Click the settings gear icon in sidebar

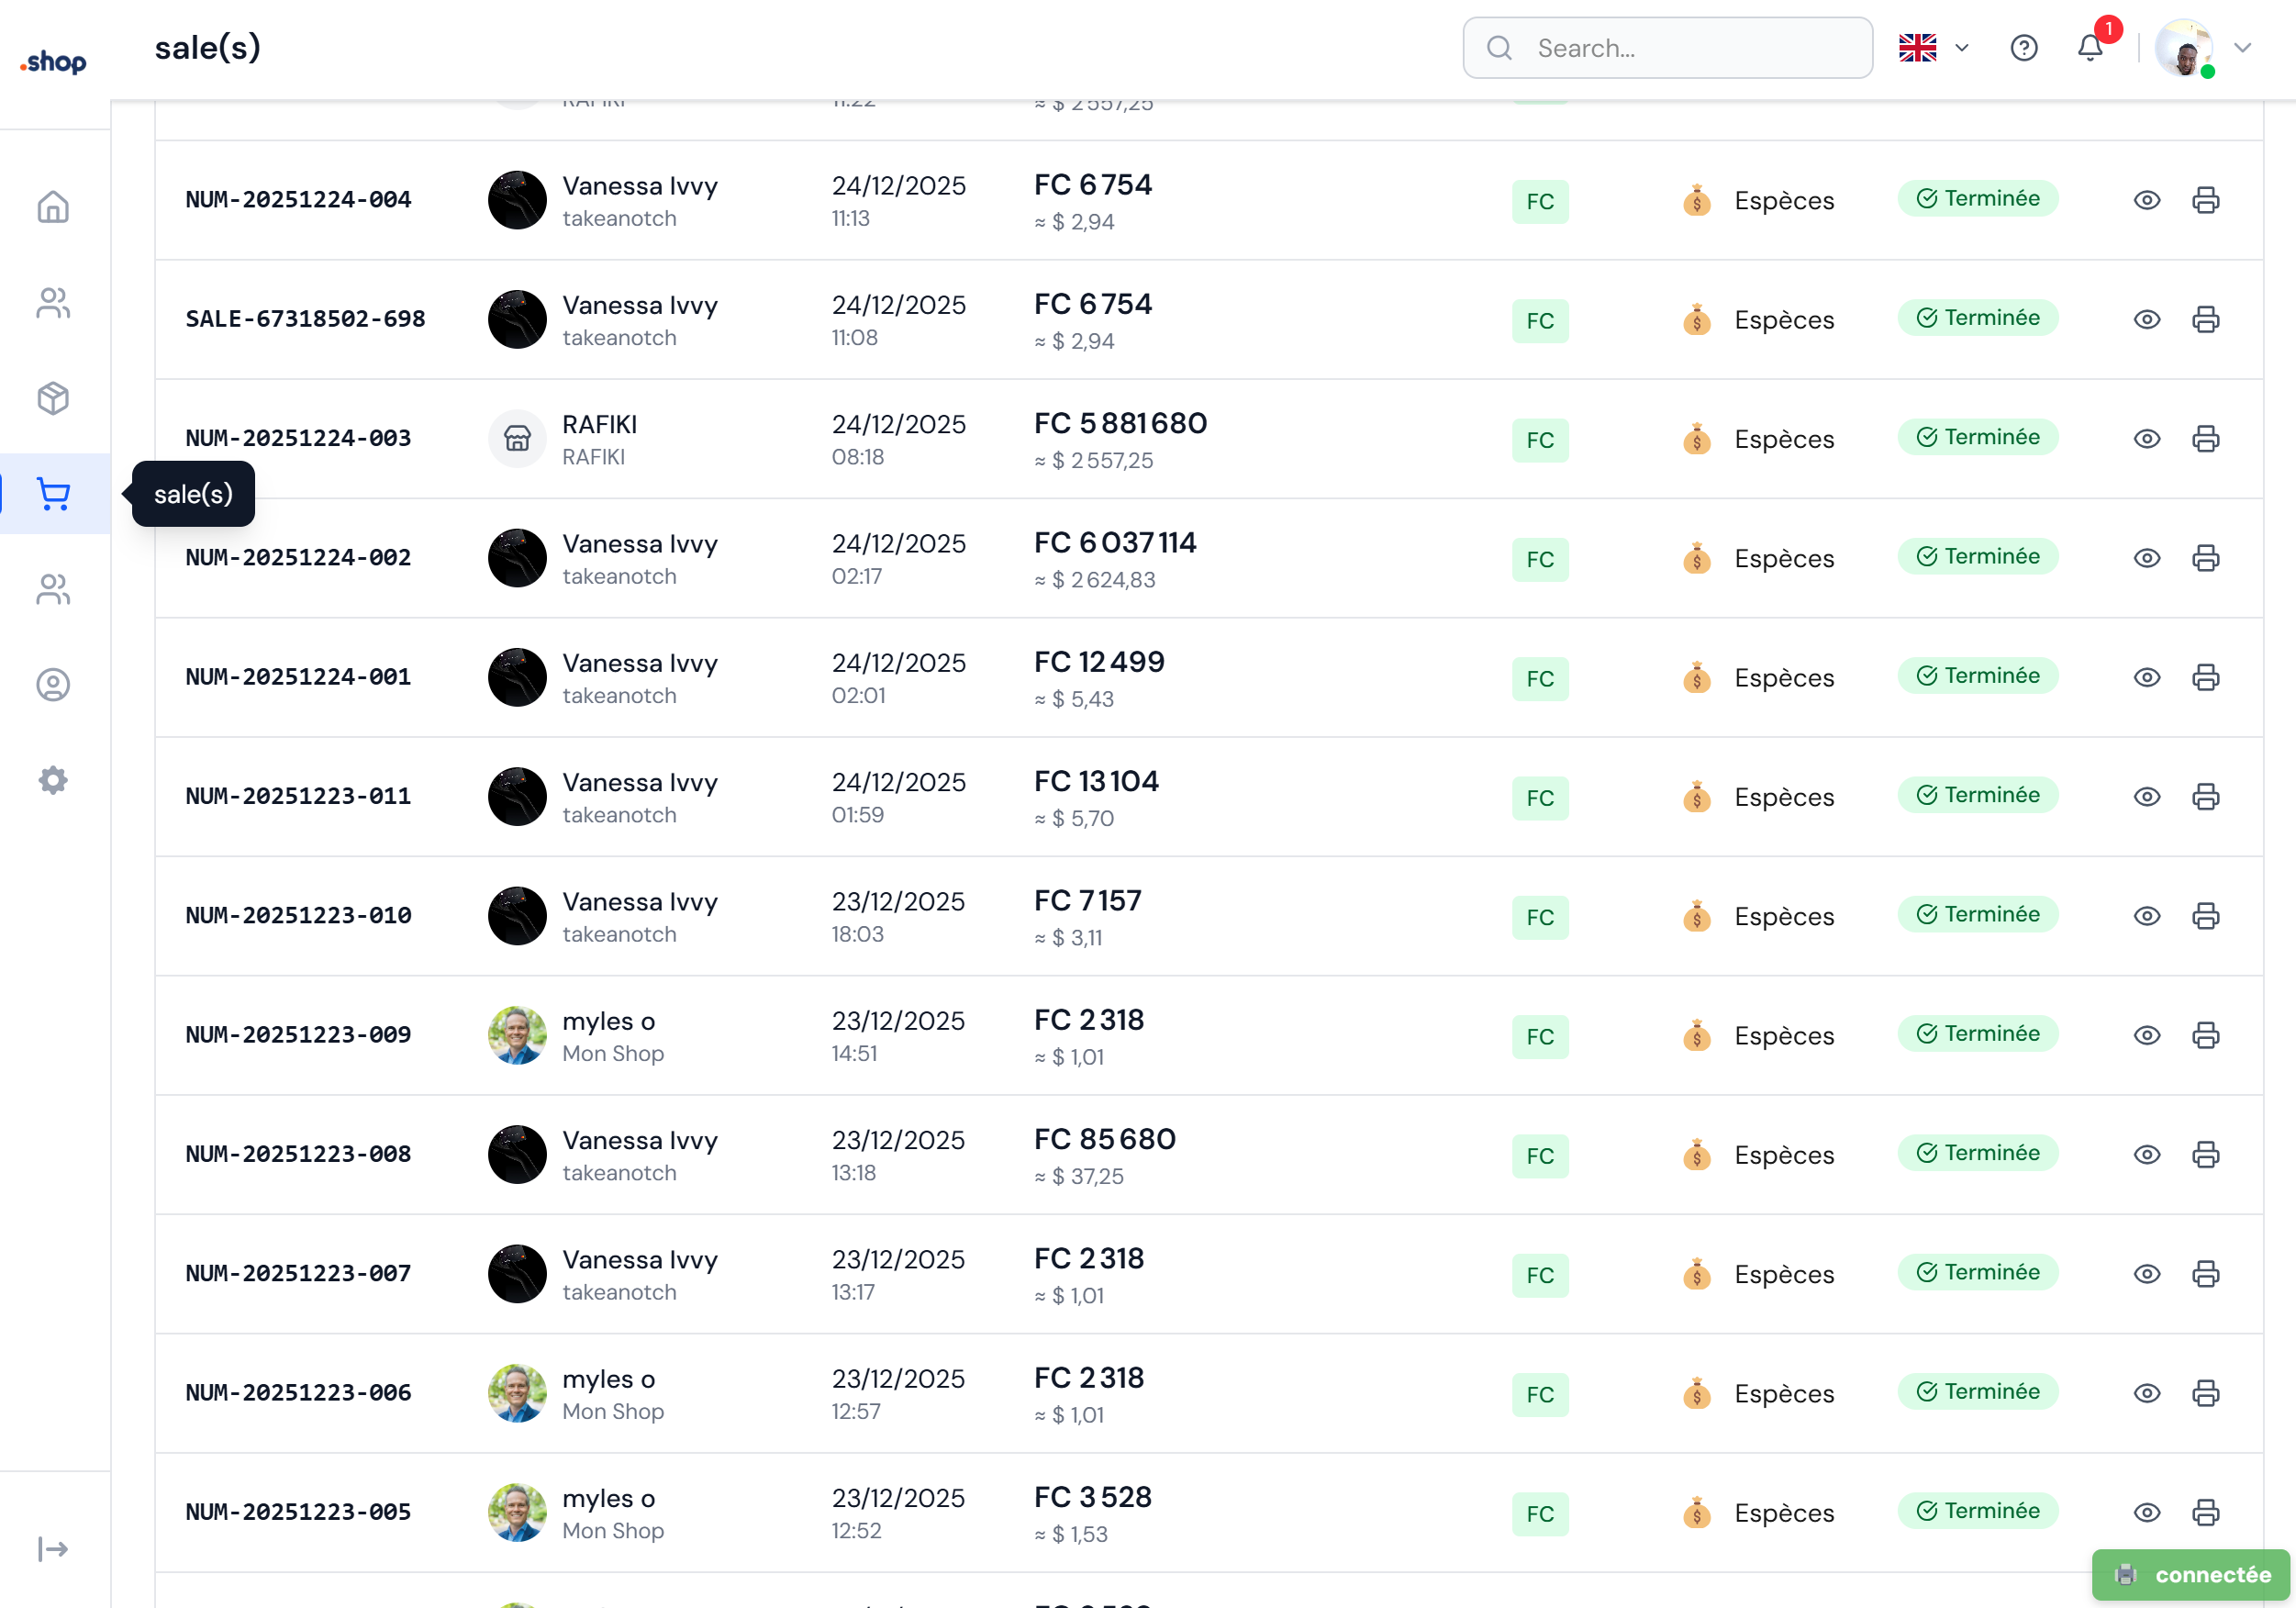pyautogui.click(x=53, y=780)
